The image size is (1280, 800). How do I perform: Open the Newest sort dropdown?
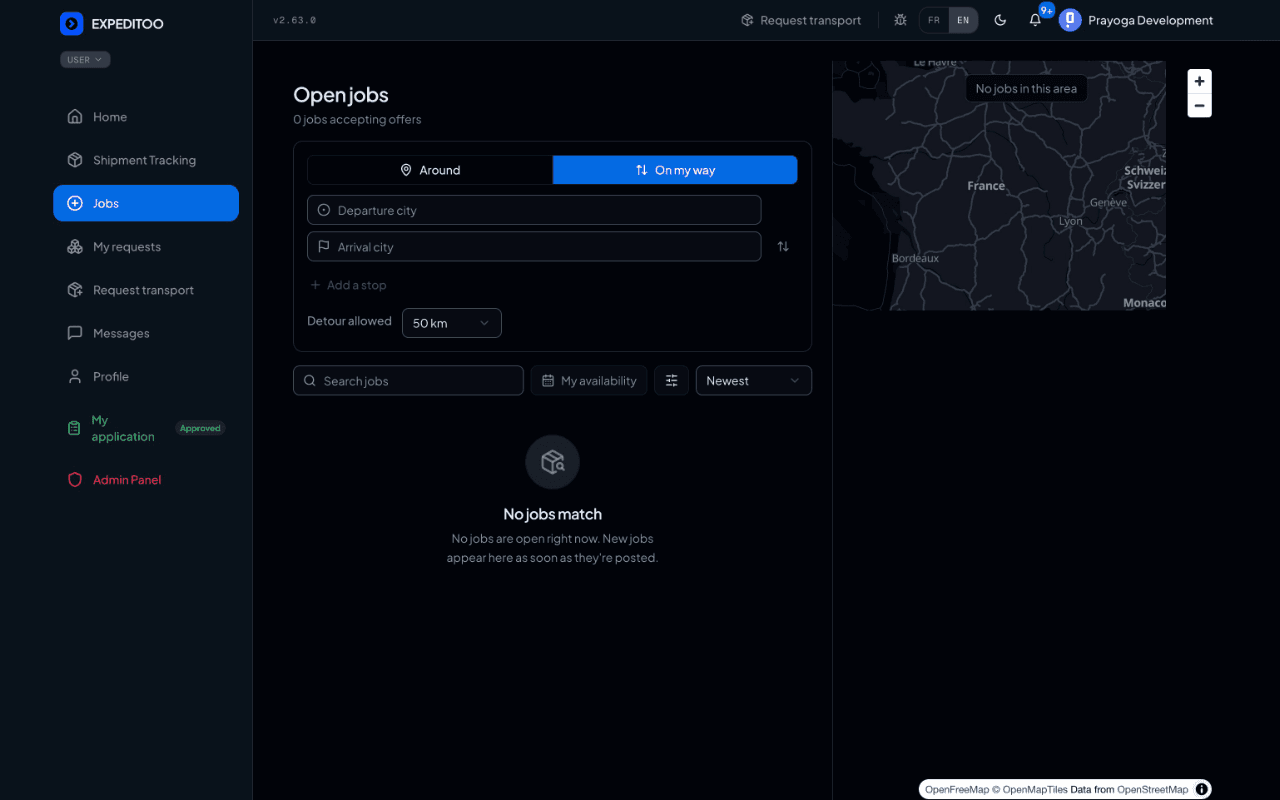754,381
